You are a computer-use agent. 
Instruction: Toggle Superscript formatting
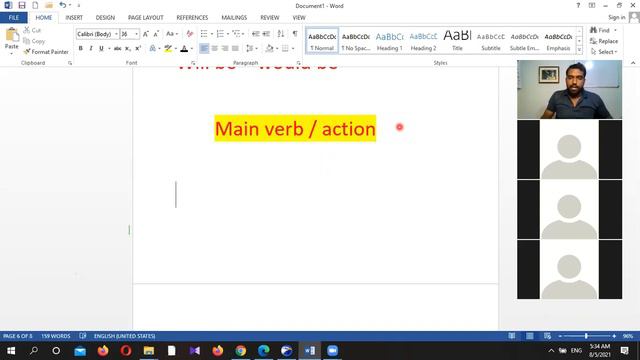tap(138, 48)
